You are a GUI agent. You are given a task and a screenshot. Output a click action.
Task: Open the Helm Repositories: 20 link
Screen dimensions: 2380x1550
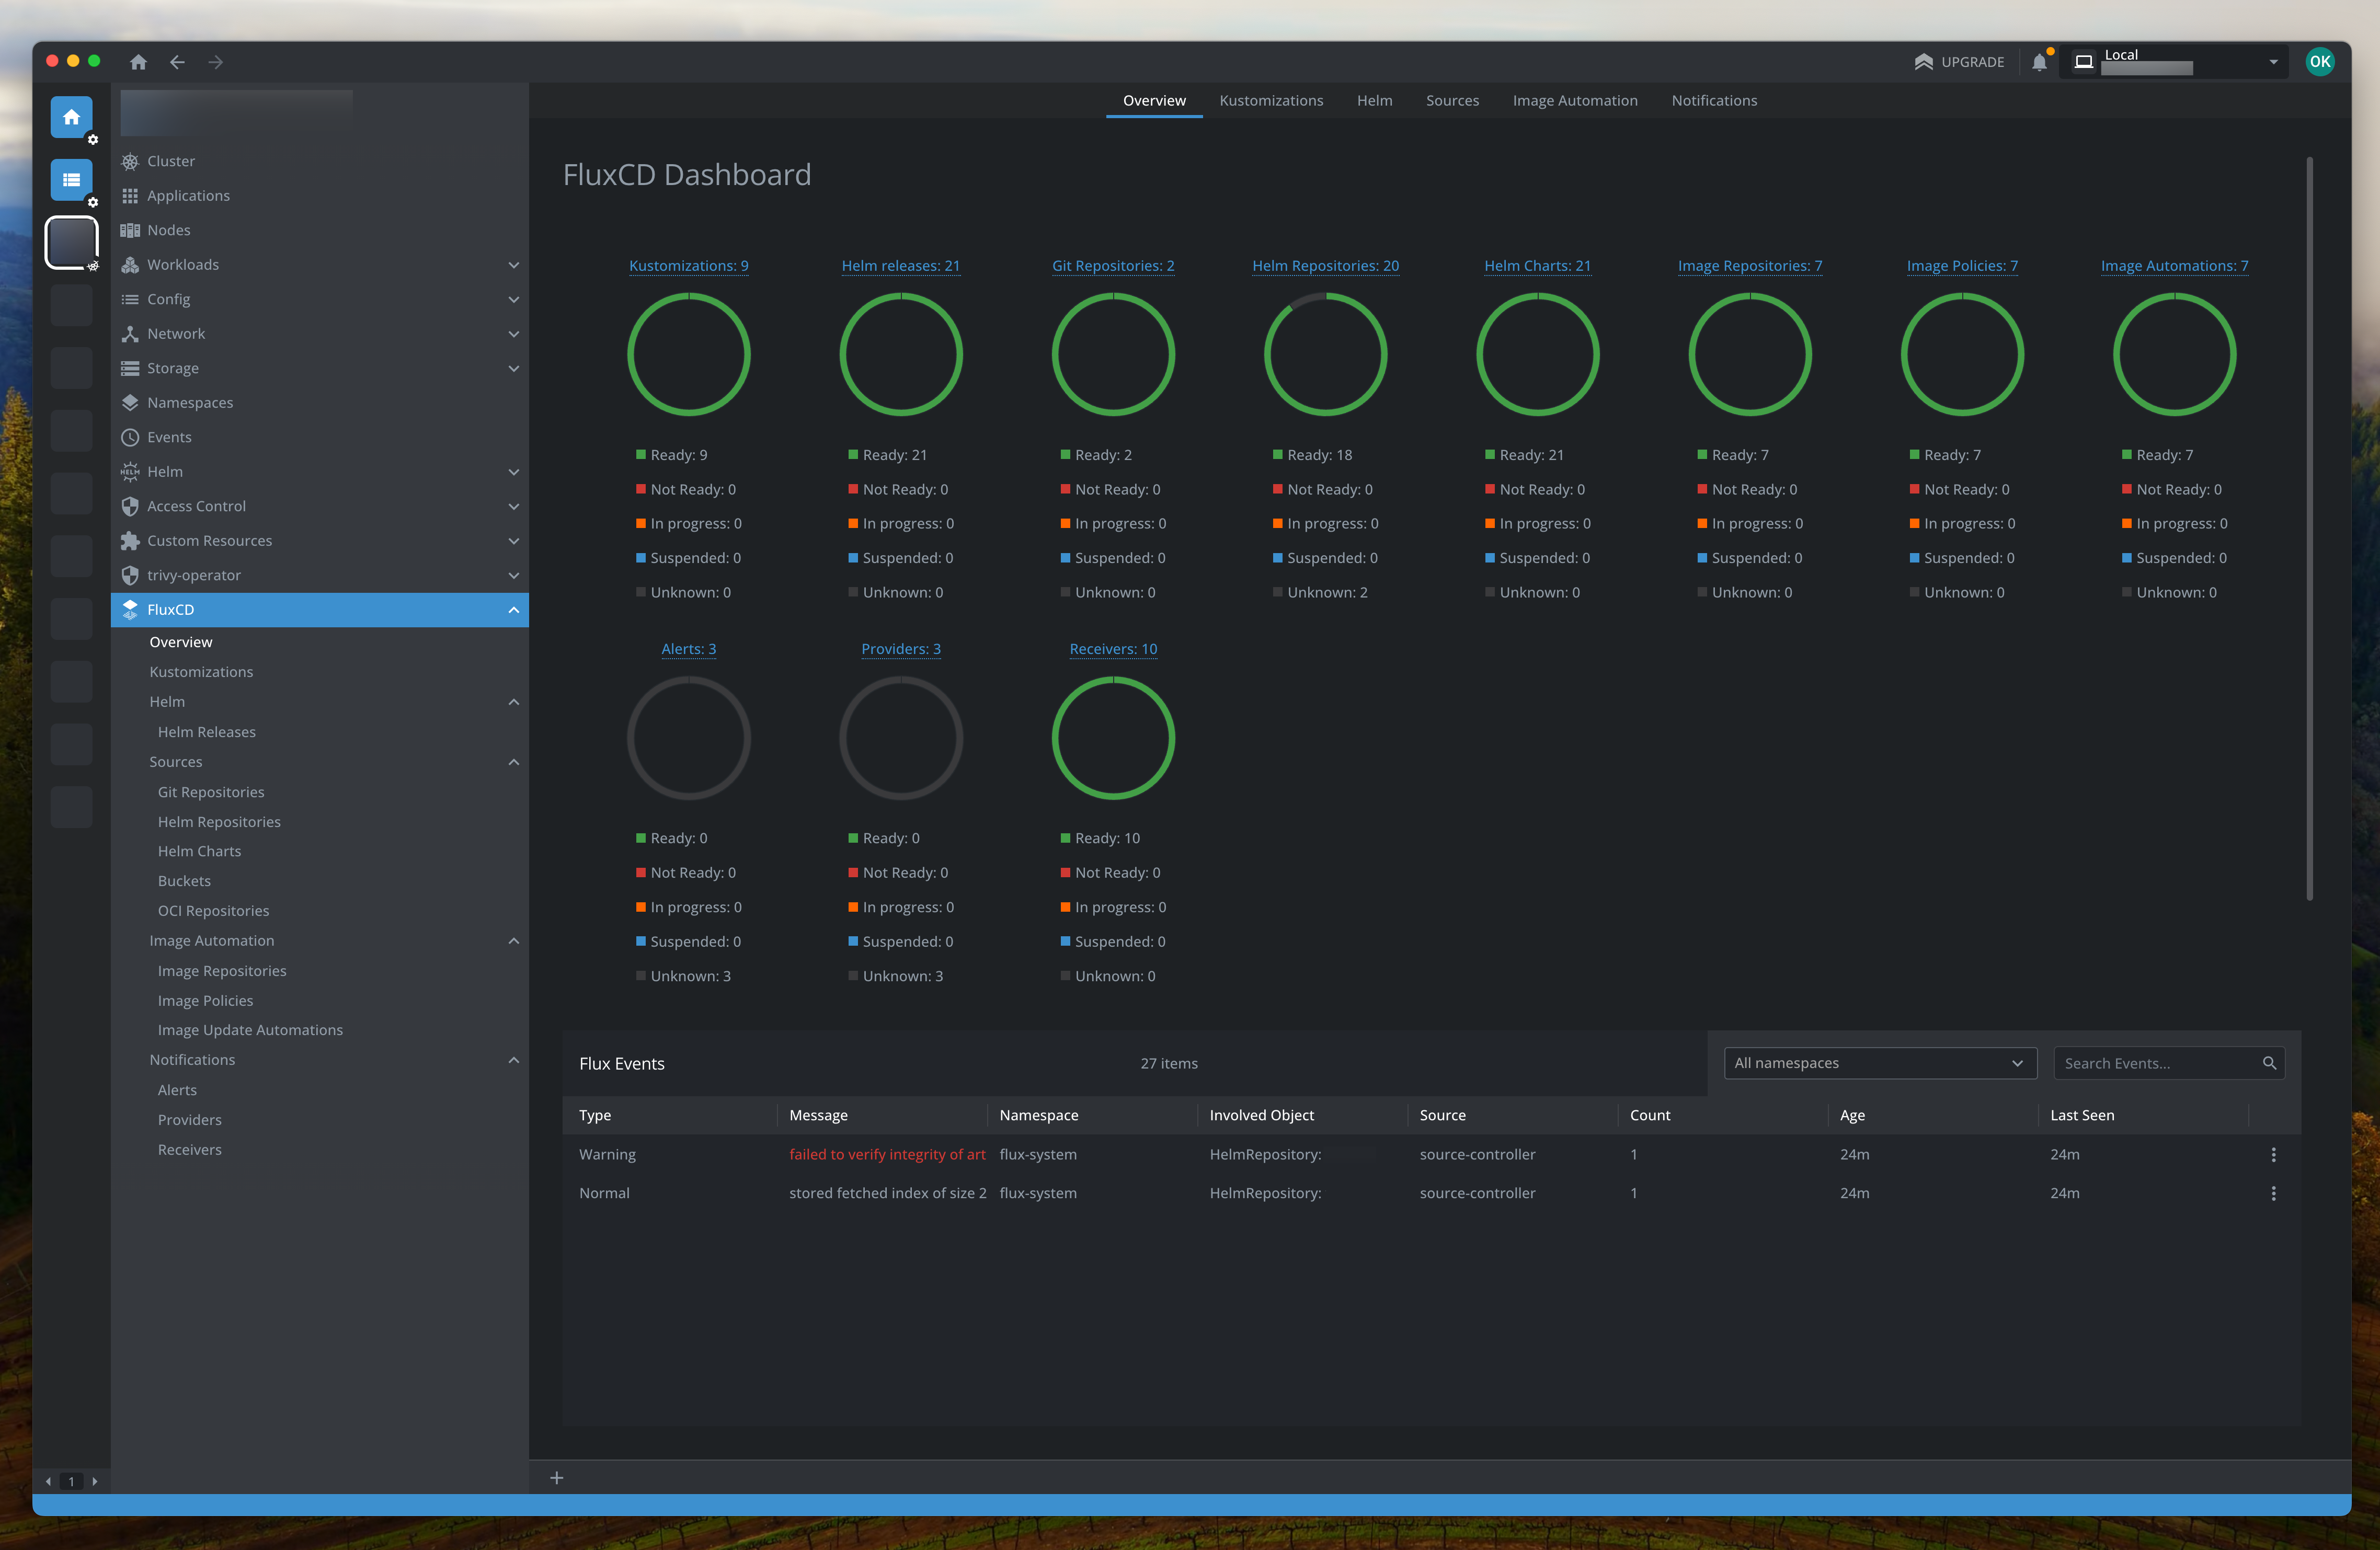pos(1325,266)
